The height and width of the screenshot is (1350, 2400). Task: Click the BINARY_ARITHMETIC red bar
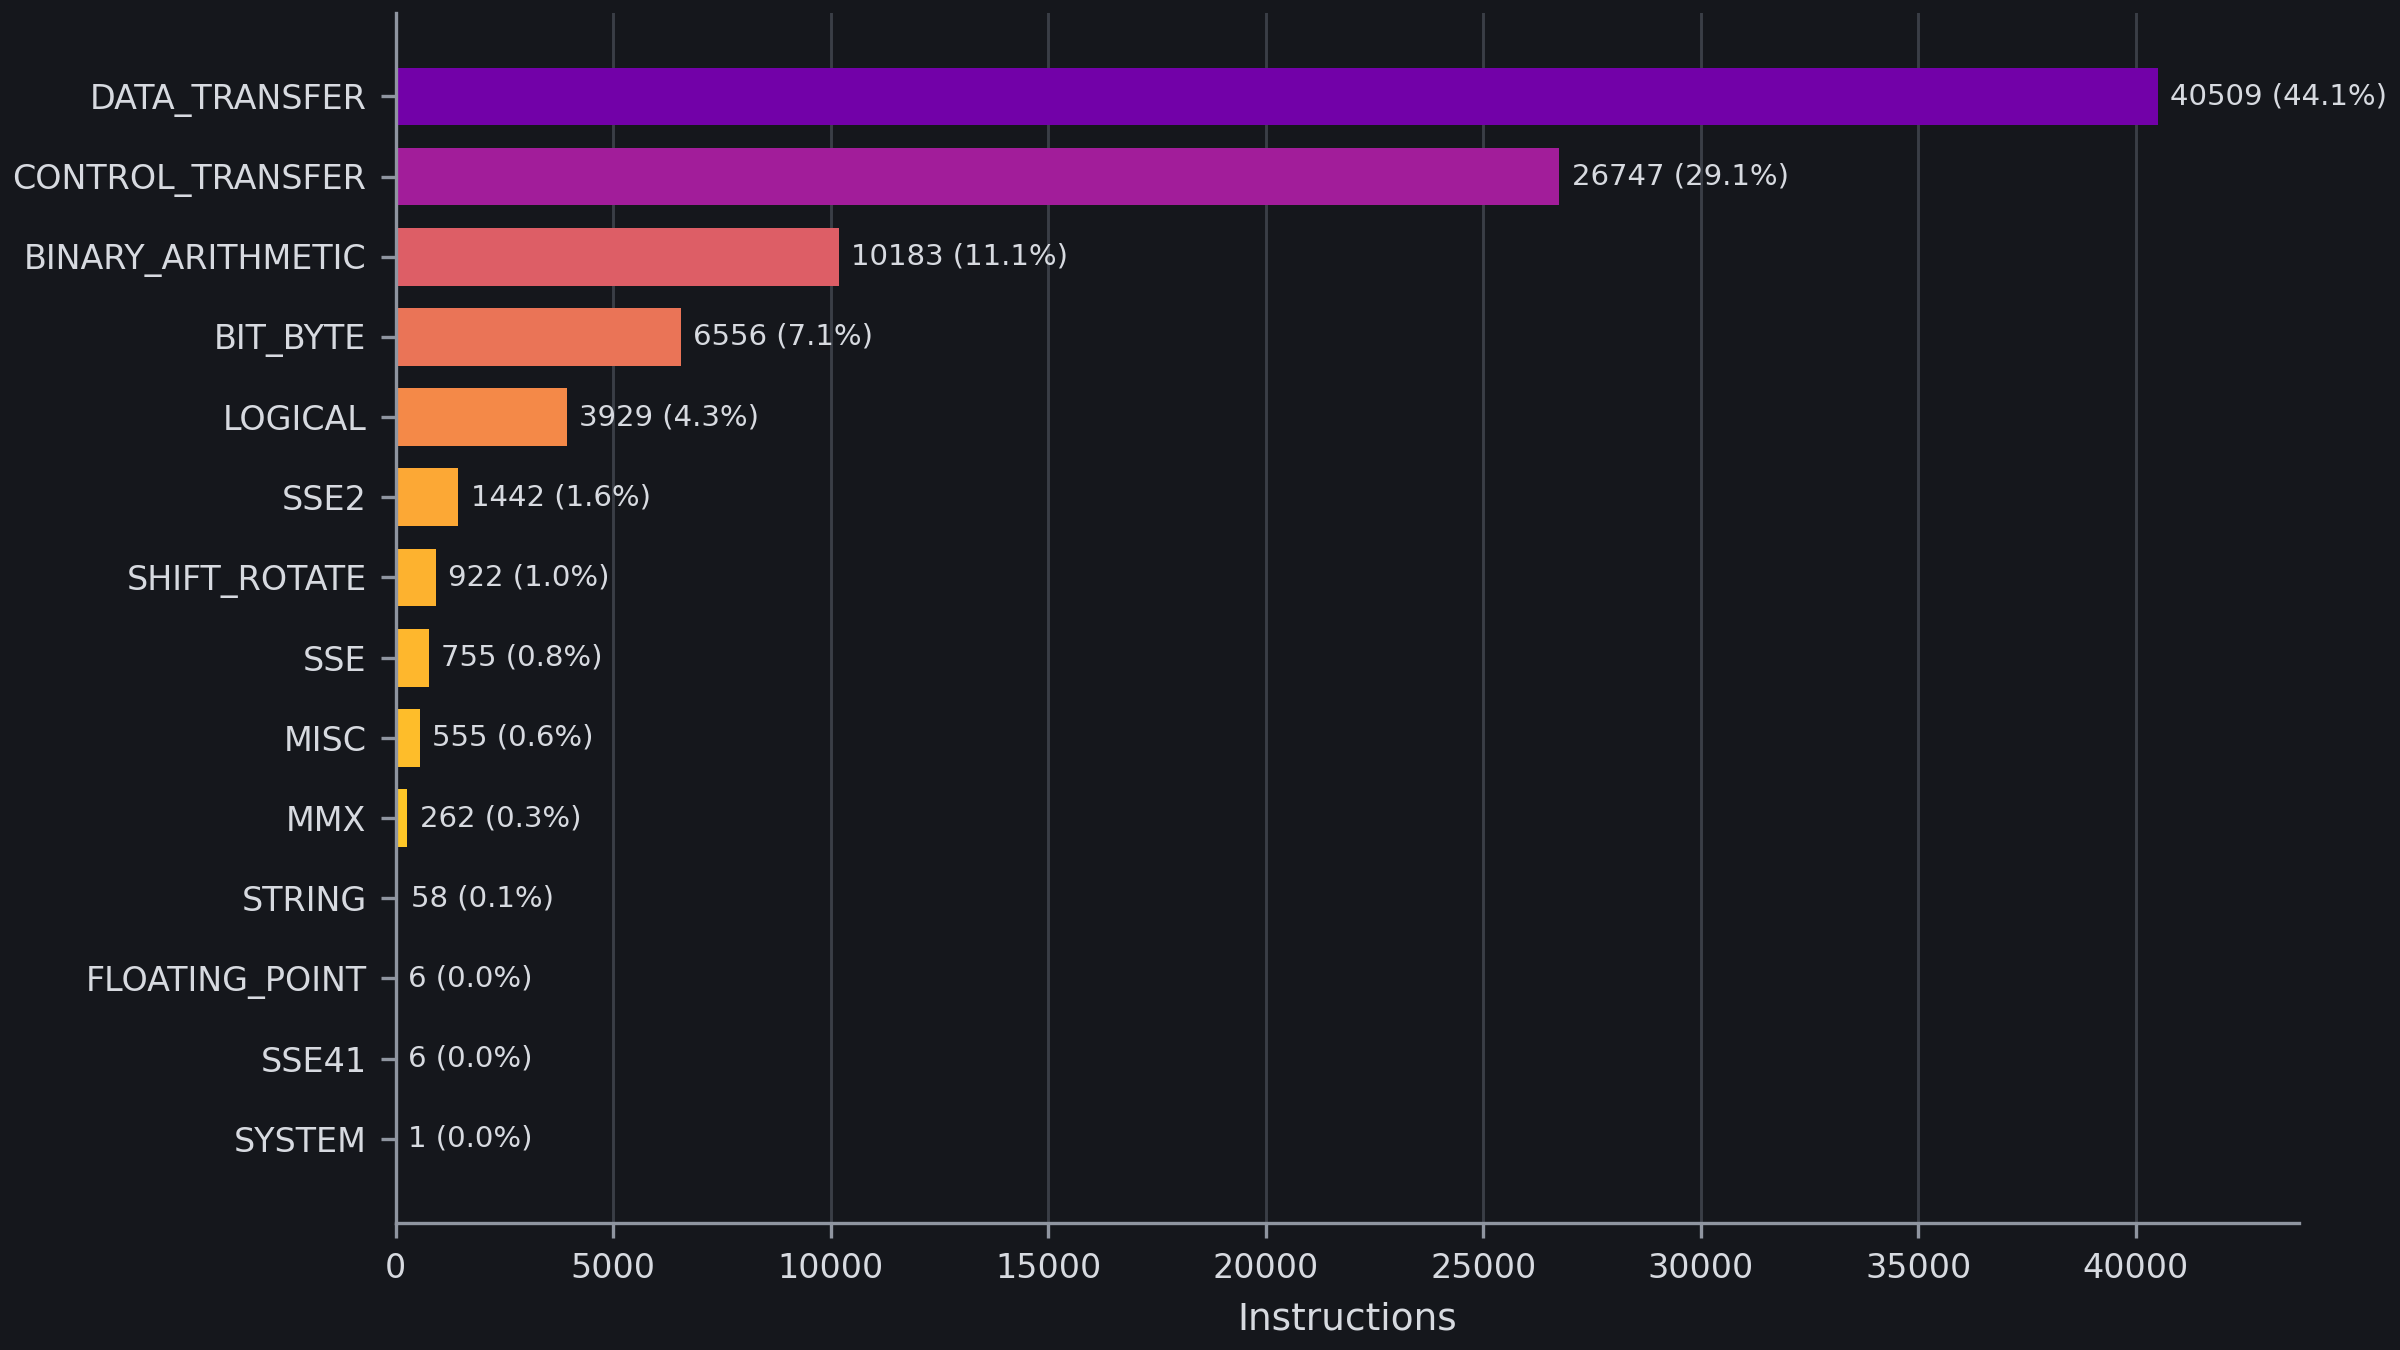618,257
